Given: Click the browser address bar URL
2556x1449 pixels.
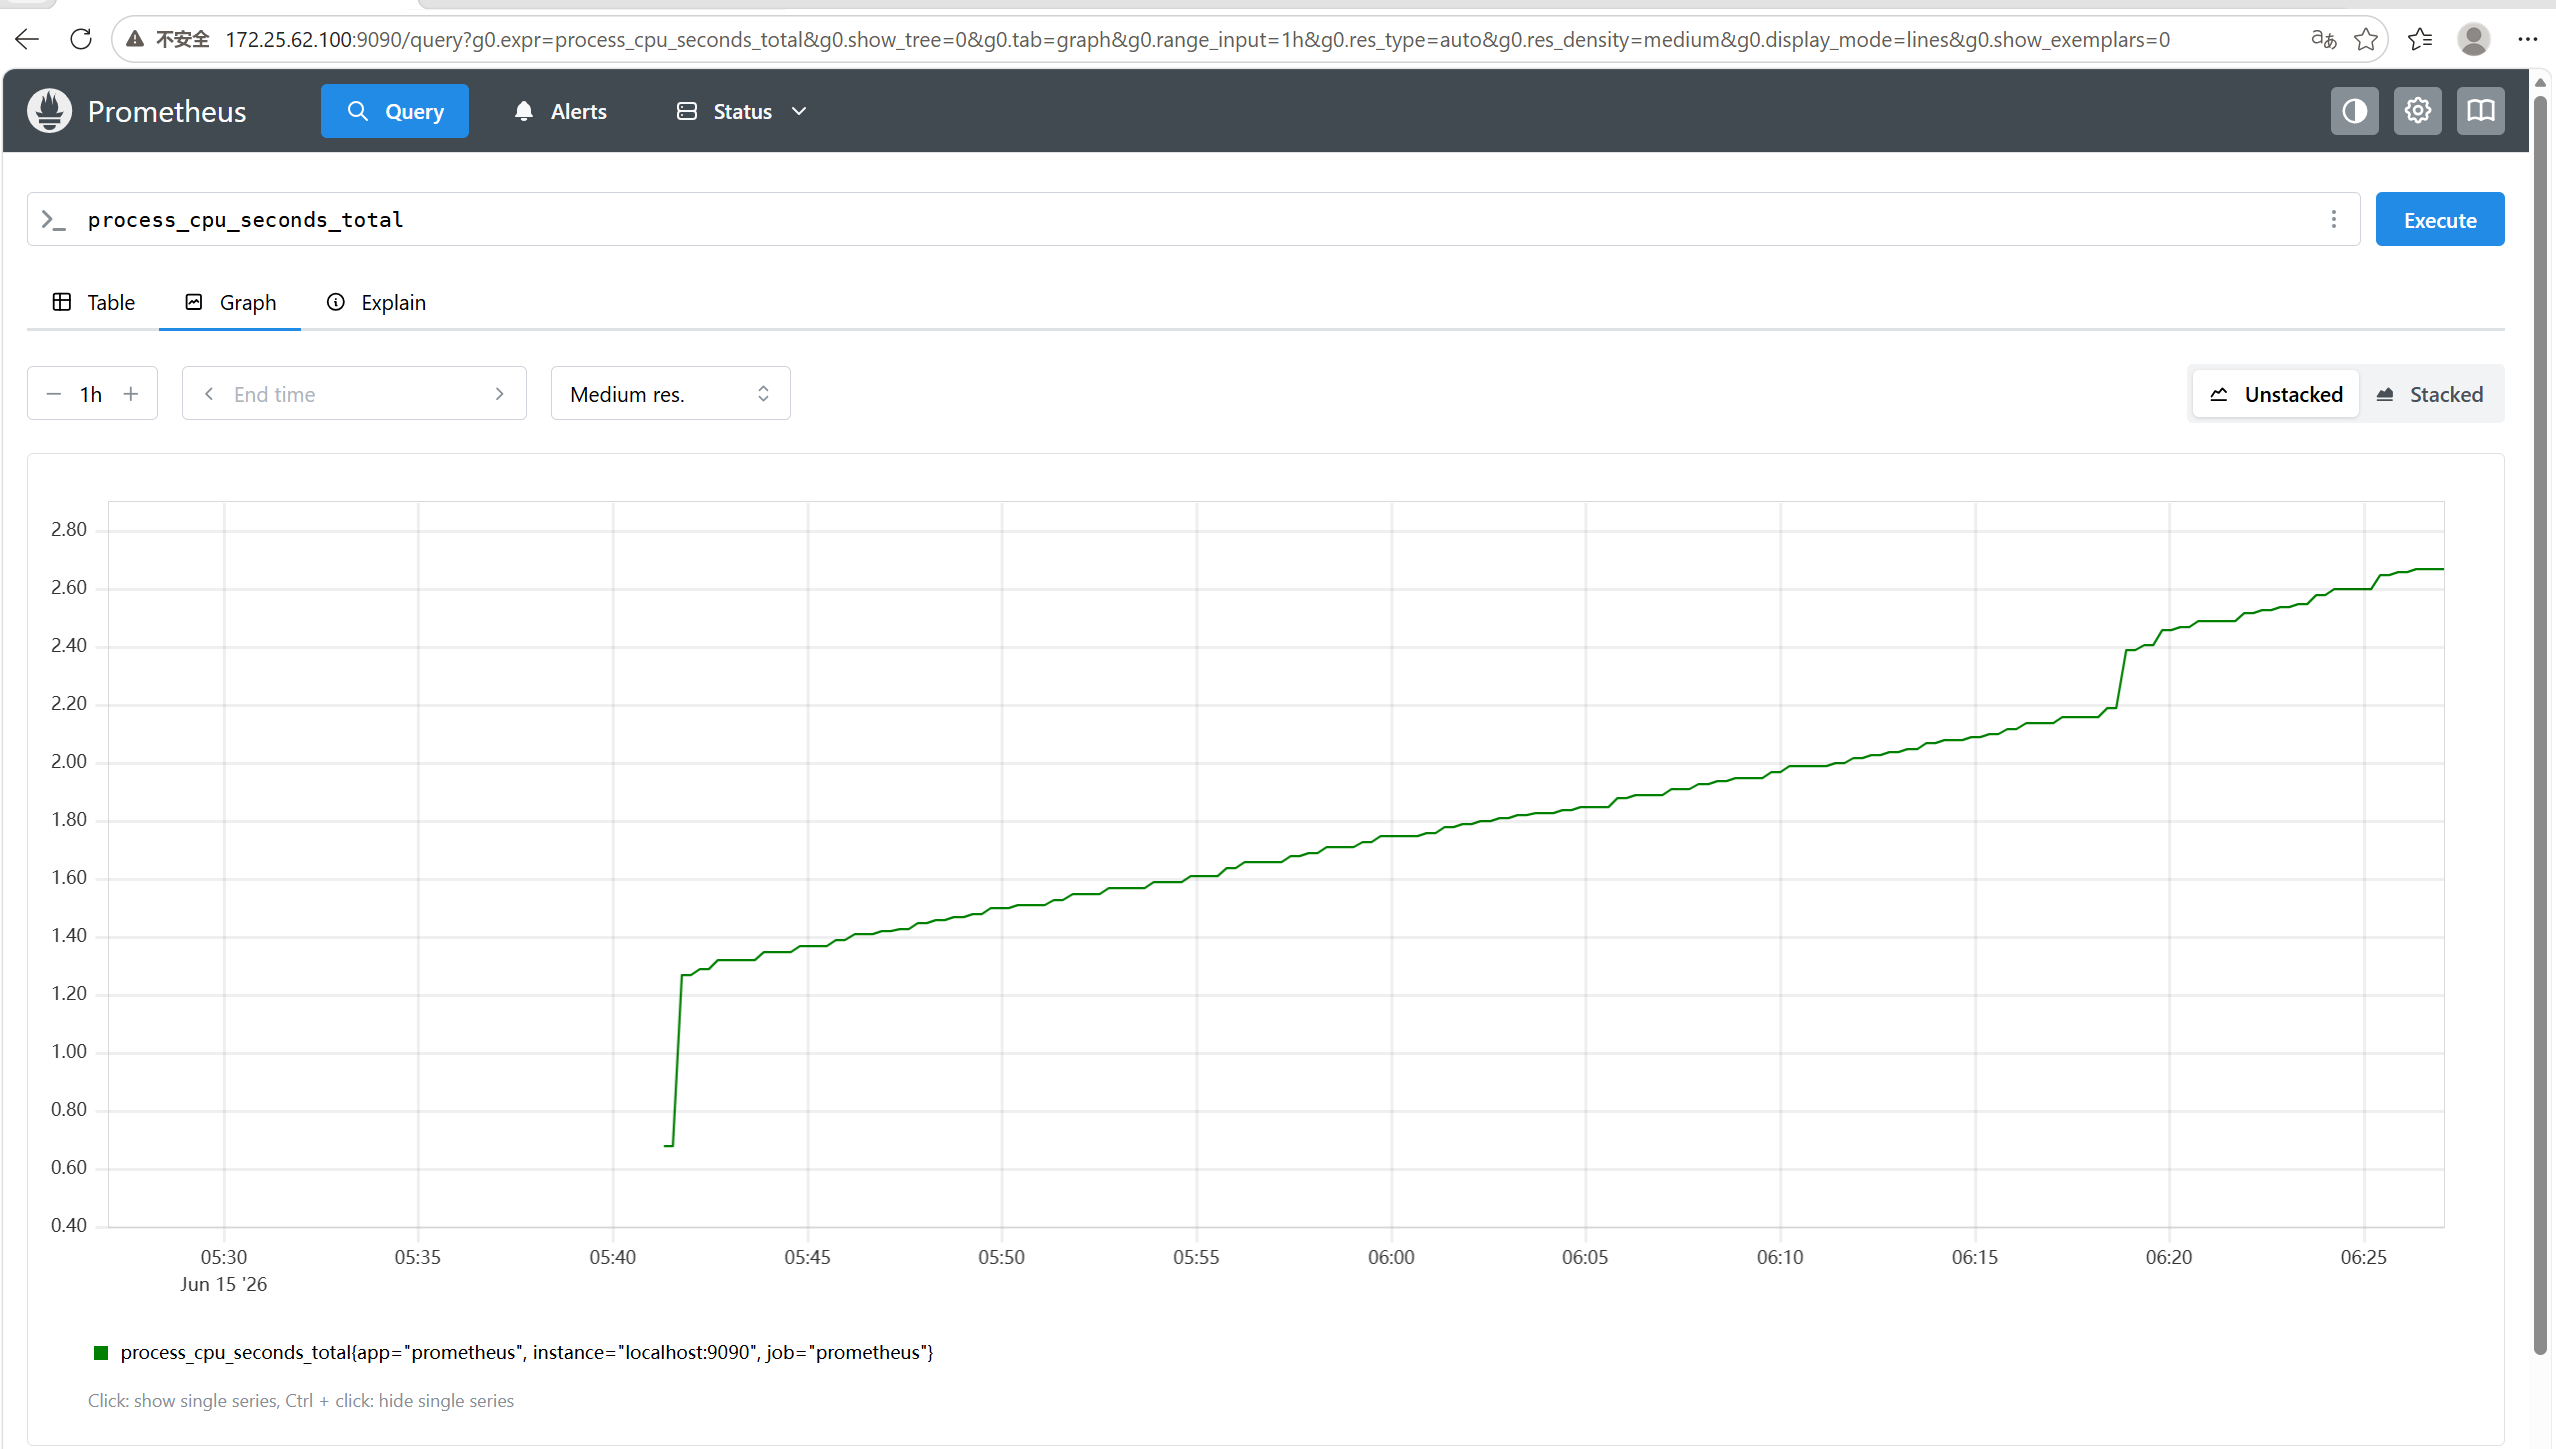Looking at the screenshot, I should click(1198, 39).
